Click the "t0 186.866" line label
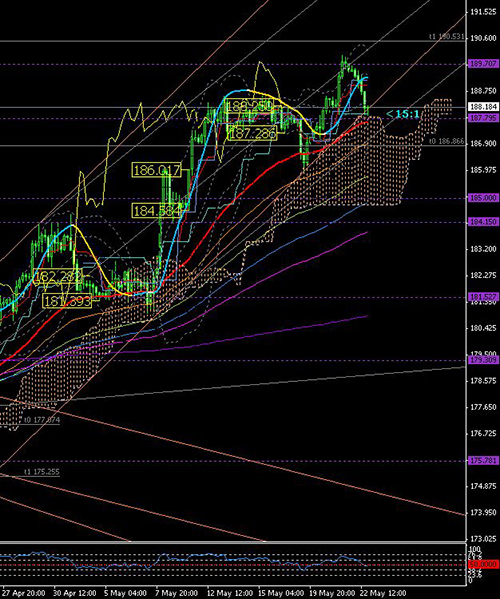The height and width of the screenshot is (599, 500). coord(447,141)
